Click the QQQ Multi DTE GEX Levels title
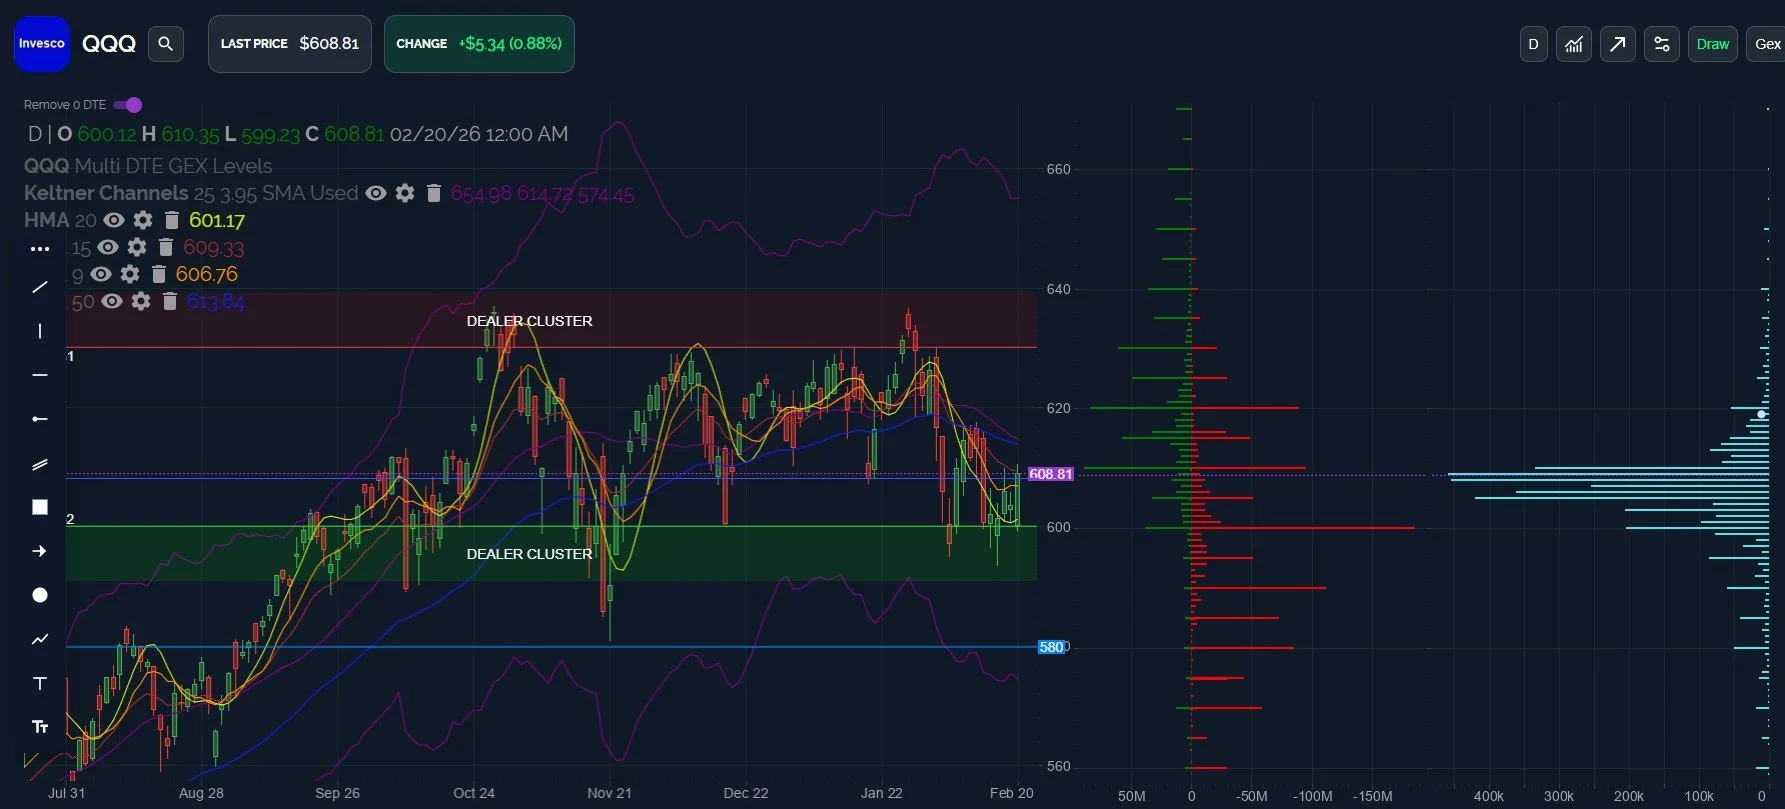The image size is (1785, 809). coord(148,166)
